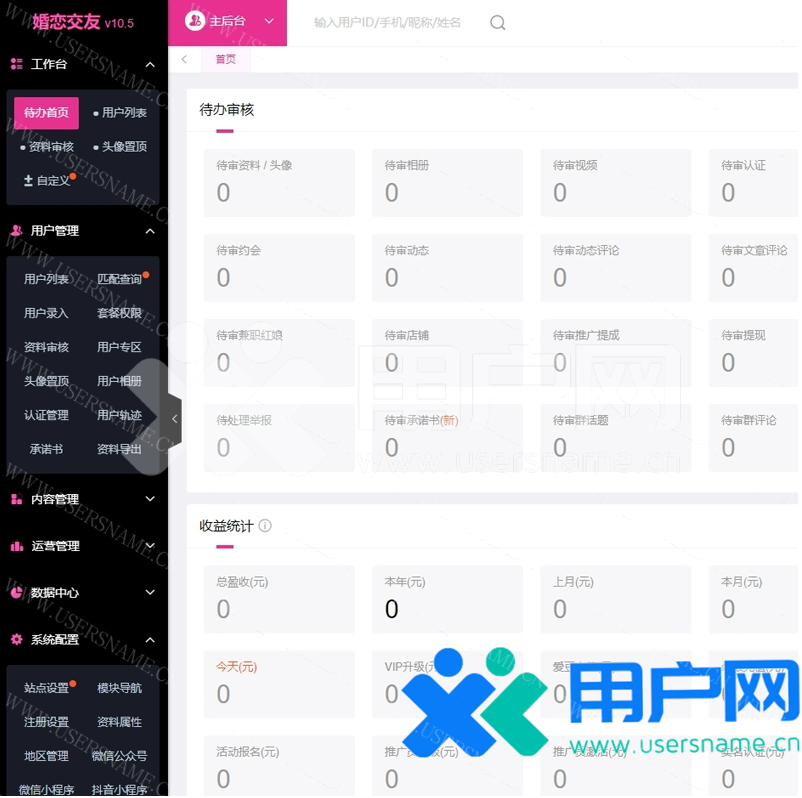Click the 内容管理 blocks icon
Viewport: 802px width, 798px height.
pos(16,499)
